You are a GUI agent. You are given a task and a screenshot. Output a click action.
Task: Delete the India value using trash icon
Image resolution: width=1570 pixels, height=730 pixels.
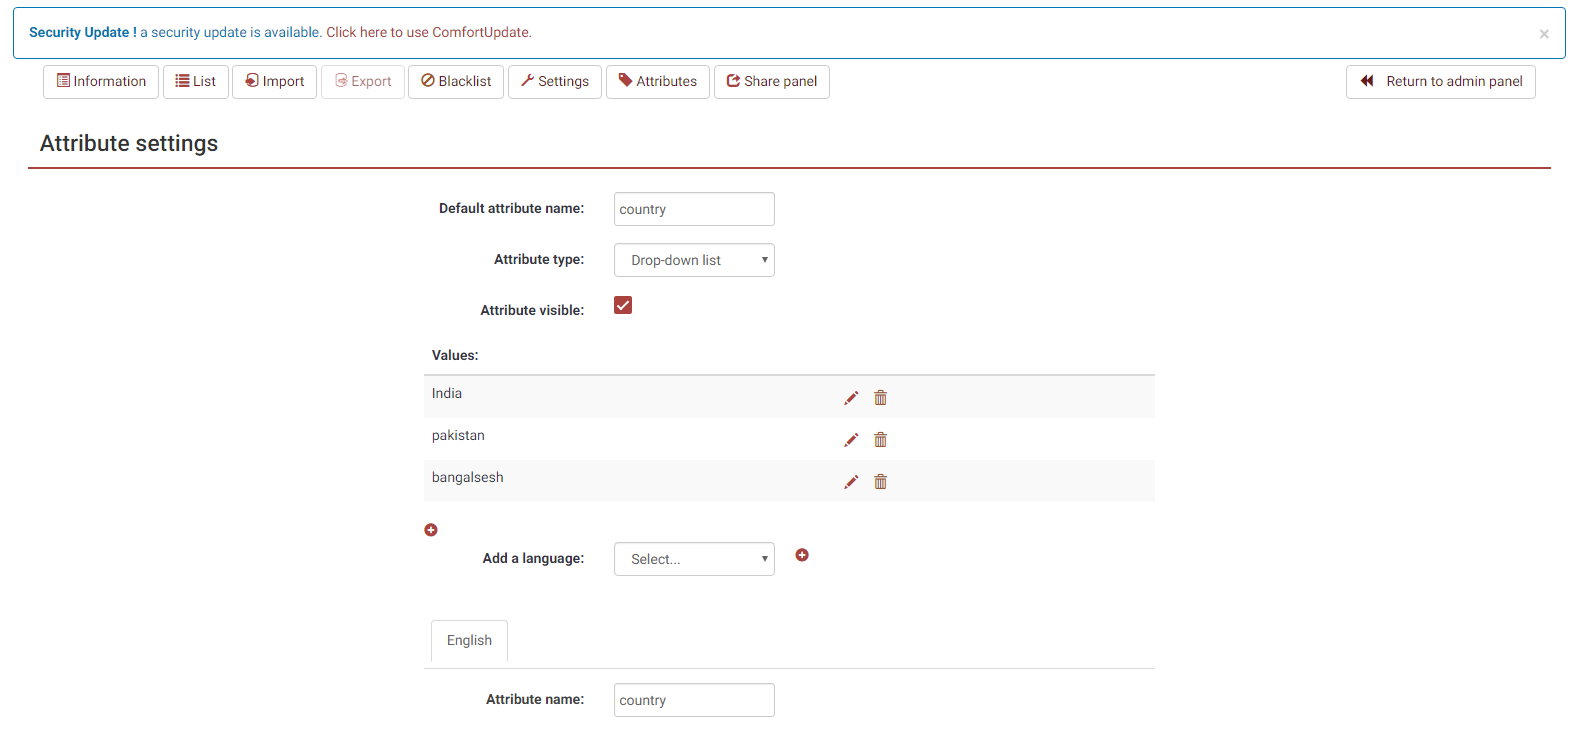880,398
